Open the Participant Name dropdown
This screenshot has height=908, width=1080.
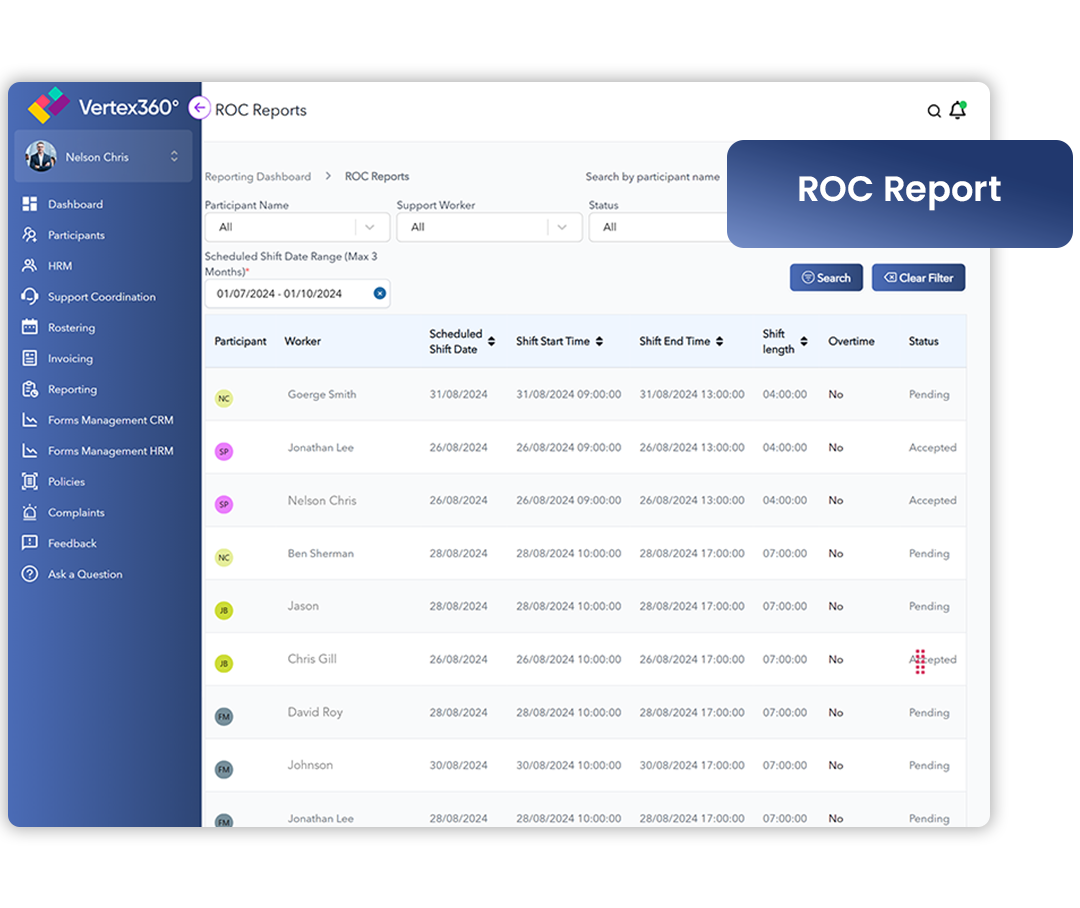297,227
